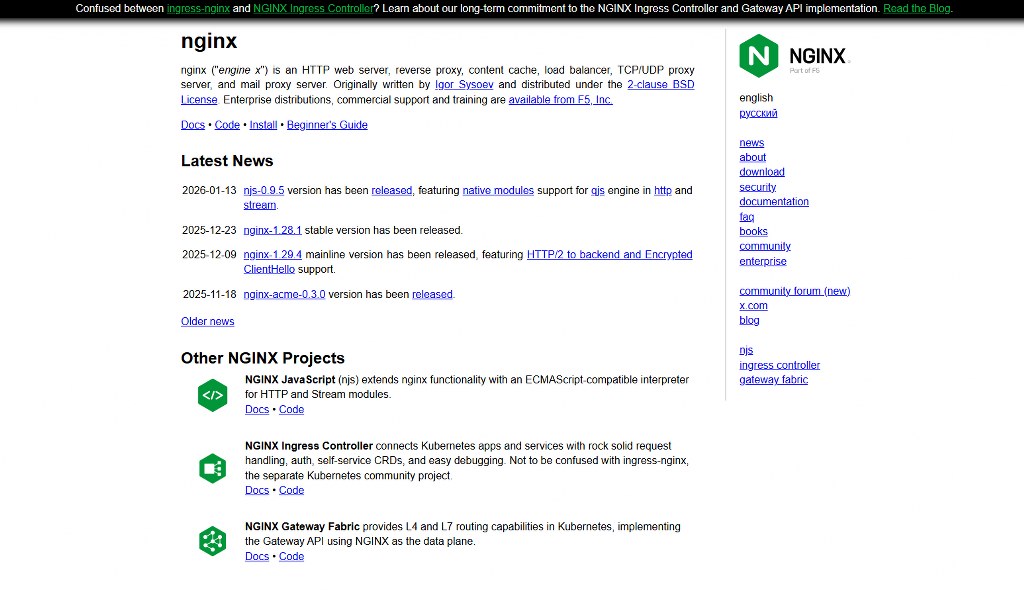
Task: Open native modules link
Action: pos(498,190)
